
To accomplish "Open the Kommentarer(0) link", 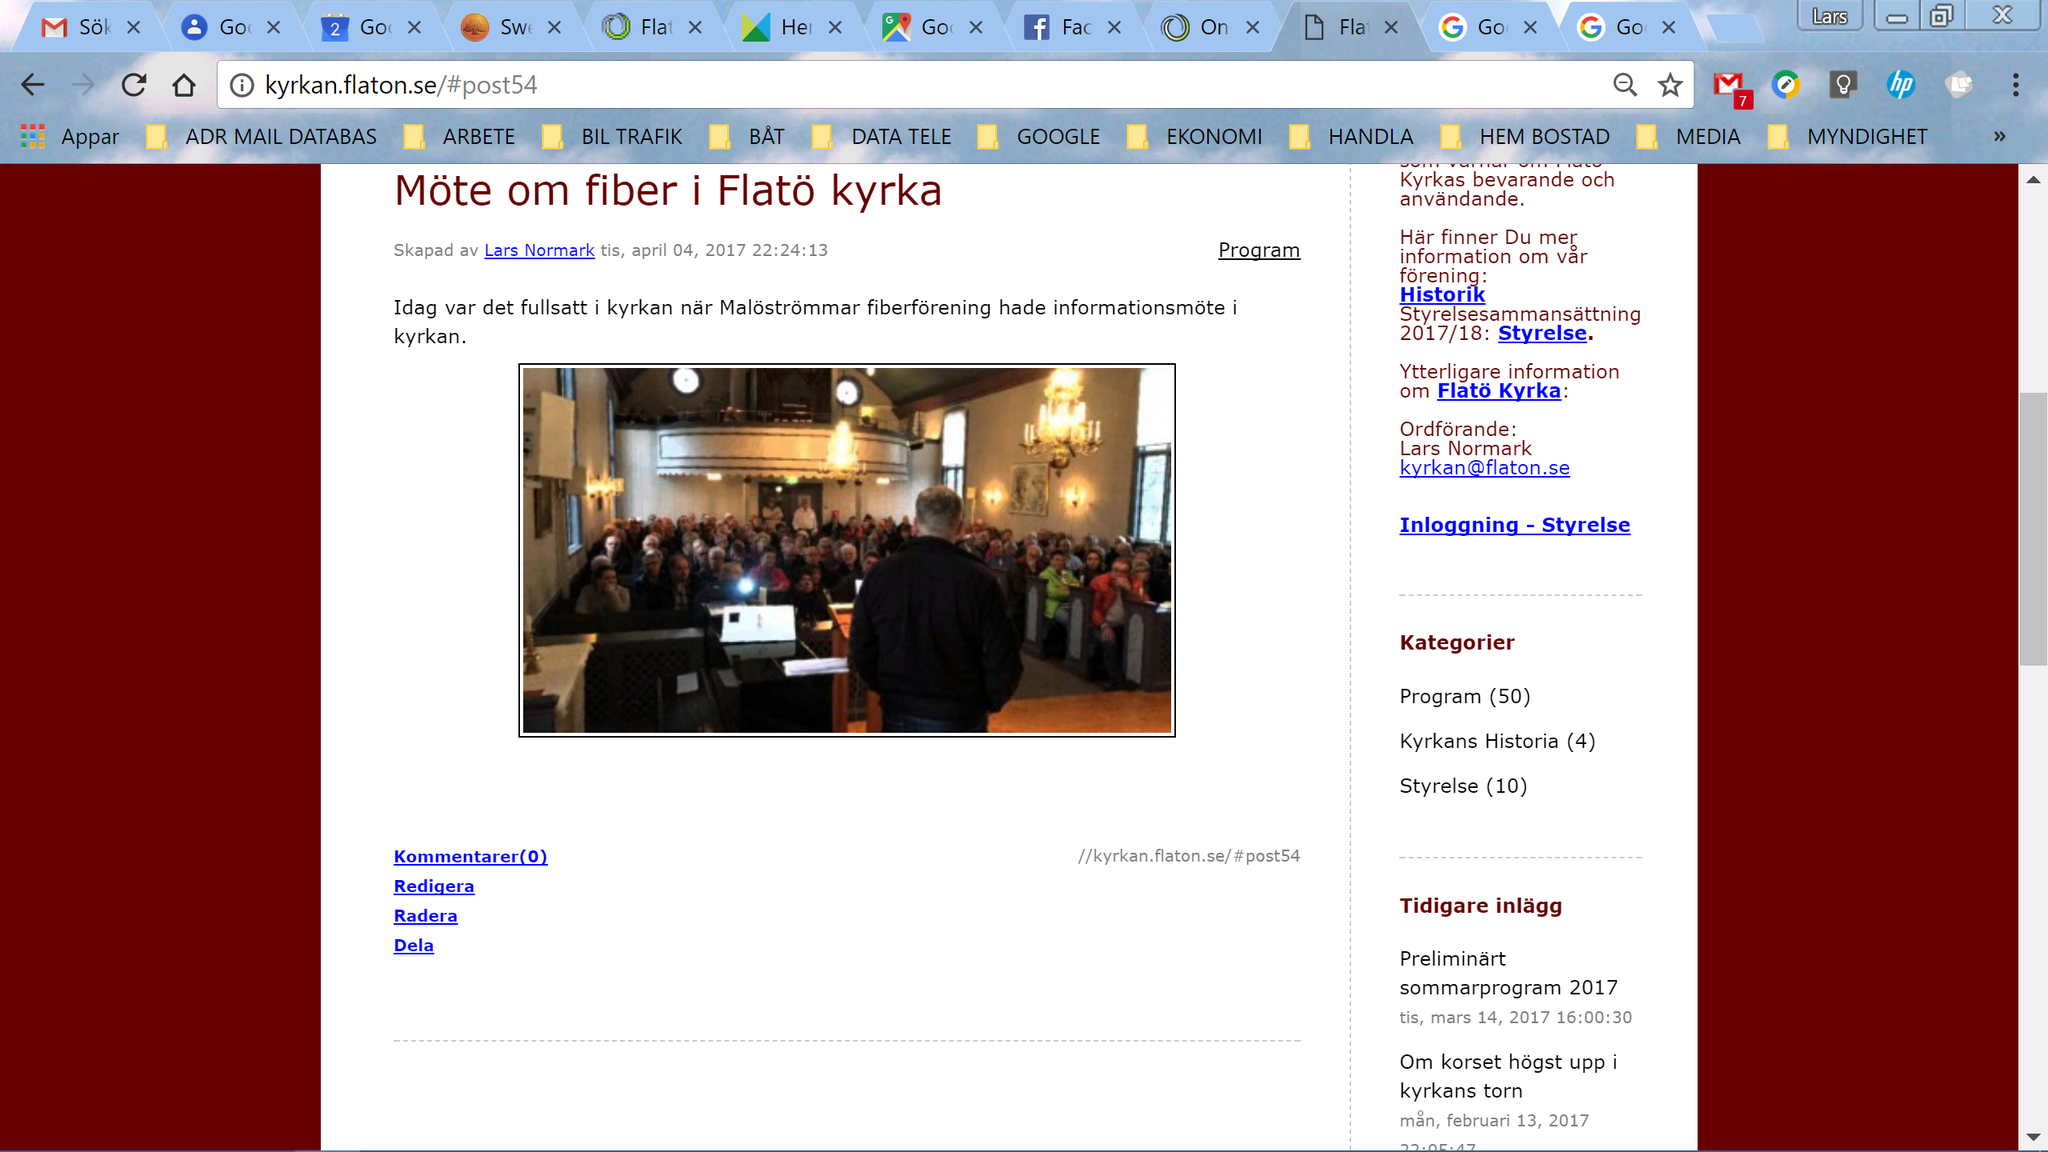I will coord(470,856).
